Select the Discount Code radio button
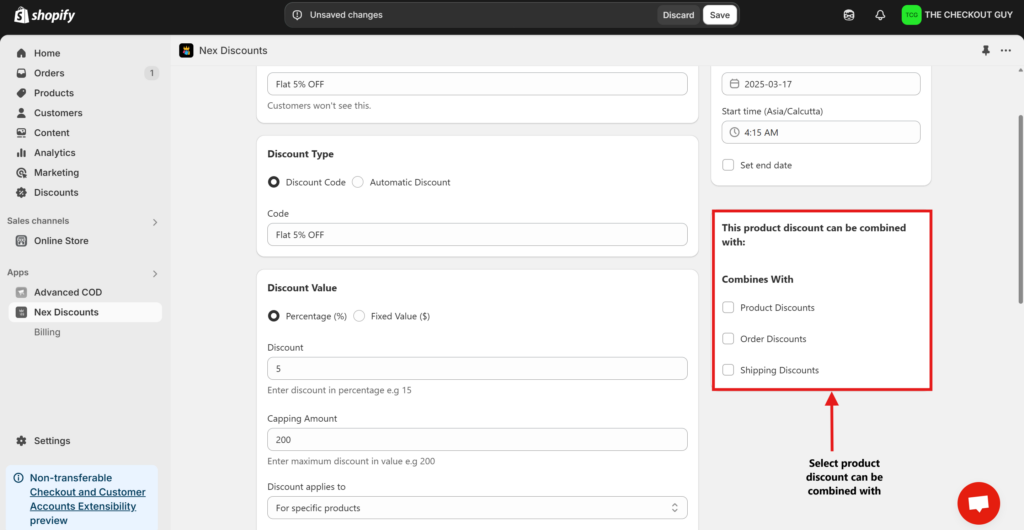The image size is (1024, 530). pyautogui.click(x=274, y=182)
